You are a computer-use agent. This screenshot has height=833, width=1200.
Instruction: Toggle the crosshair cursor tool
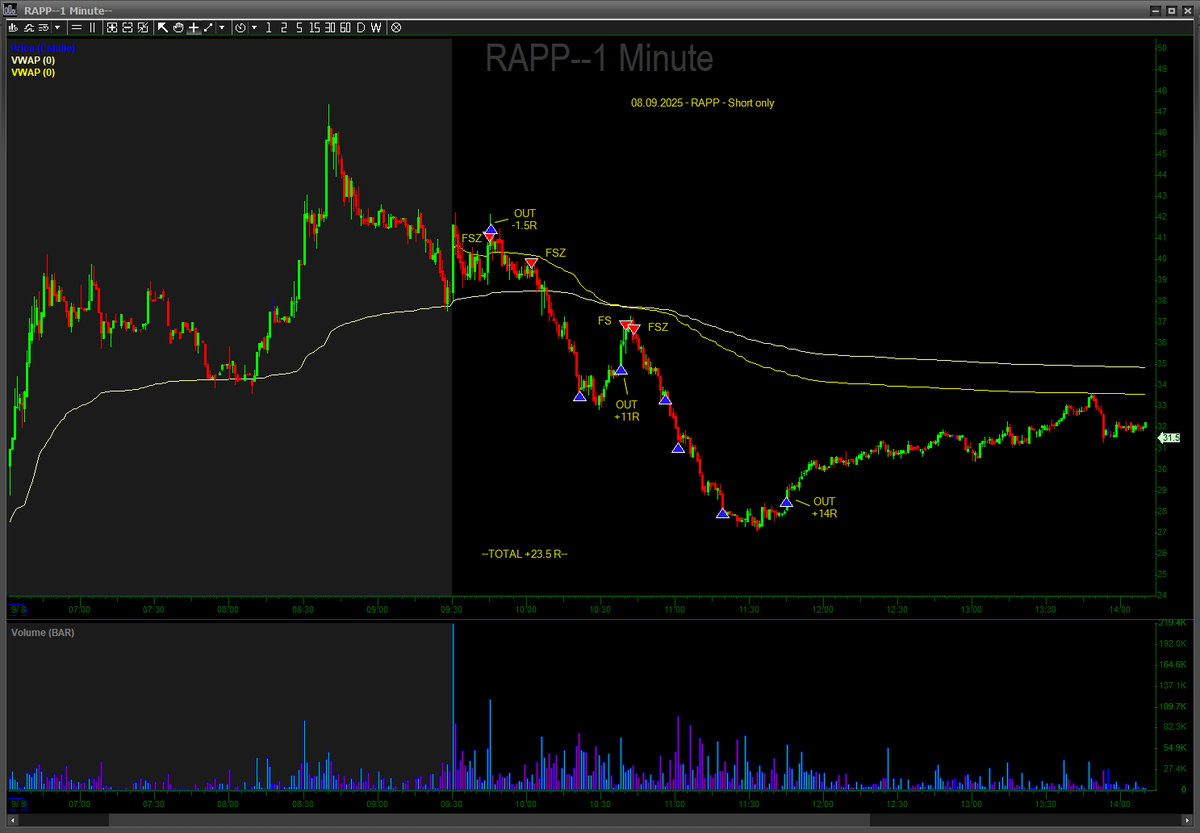pyautogui.click(x=194, y=28)
